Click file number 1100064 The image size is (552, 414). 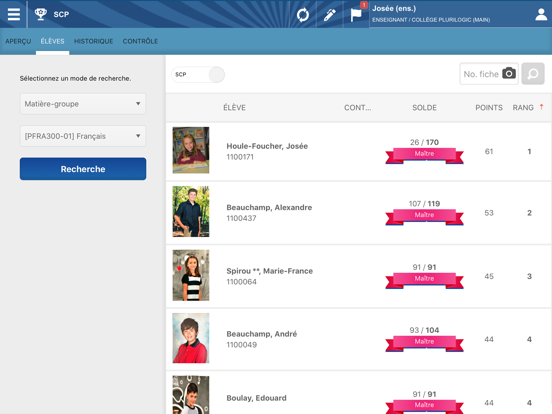pyautogui.click(x=241, y=282)
